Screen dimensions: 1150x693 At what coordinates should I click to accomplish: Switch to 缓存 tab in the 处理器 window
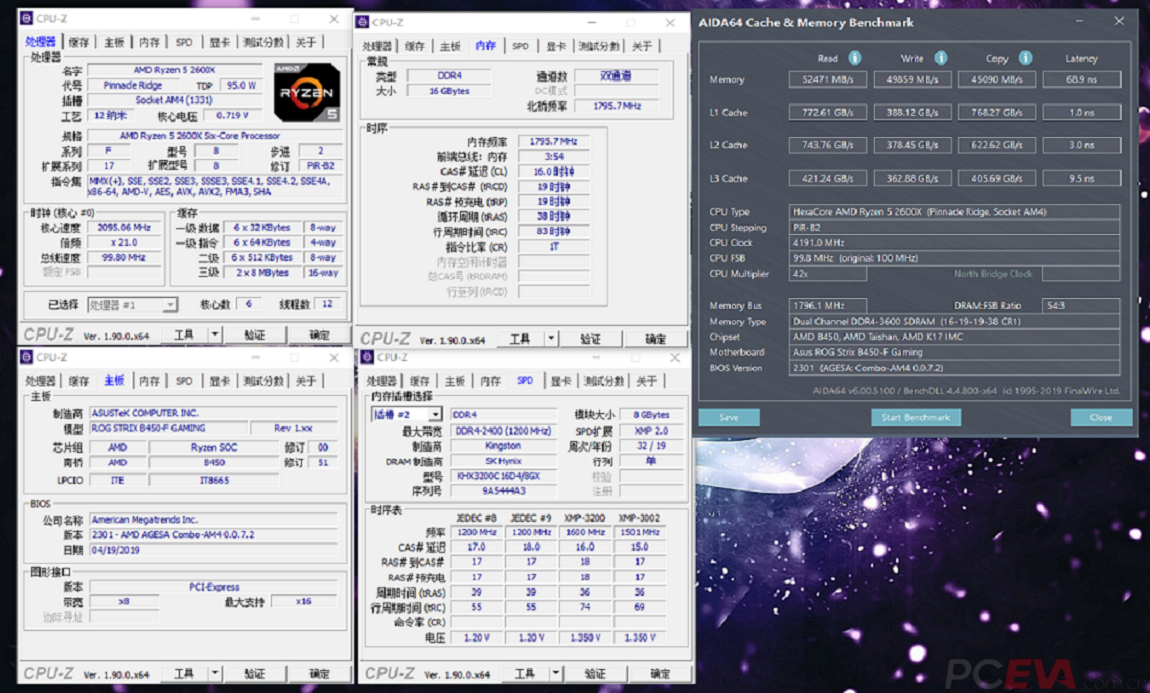click(78, 43)
